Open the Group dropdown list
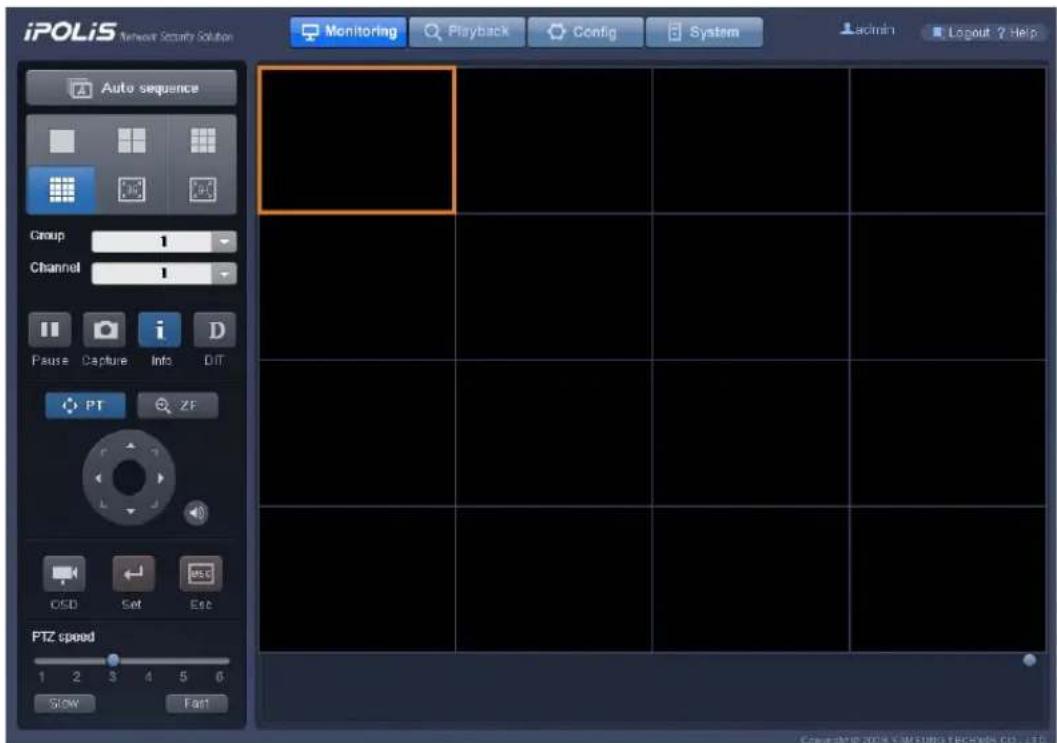1057x743 pixels. click(x=224, y=241)
